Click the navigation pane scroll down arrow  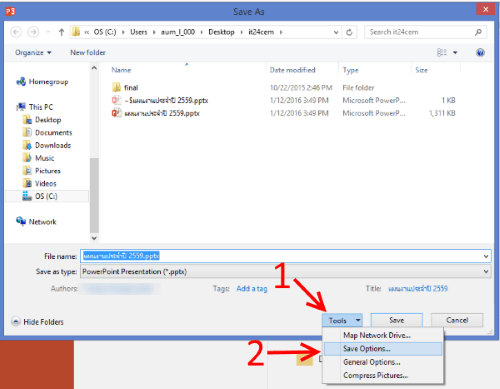point(94,238)
